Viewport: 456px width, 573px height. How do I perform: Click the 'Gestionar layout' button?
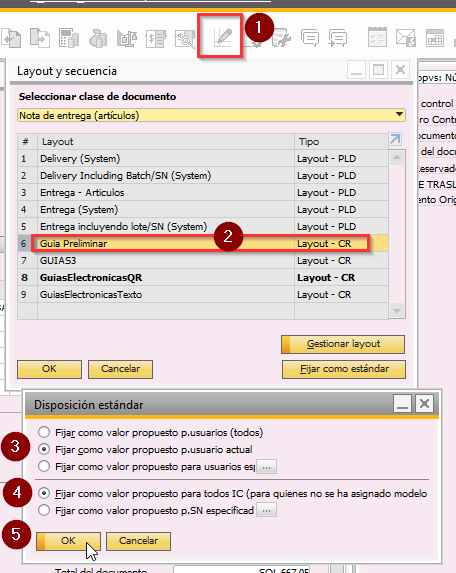[343, 344]
